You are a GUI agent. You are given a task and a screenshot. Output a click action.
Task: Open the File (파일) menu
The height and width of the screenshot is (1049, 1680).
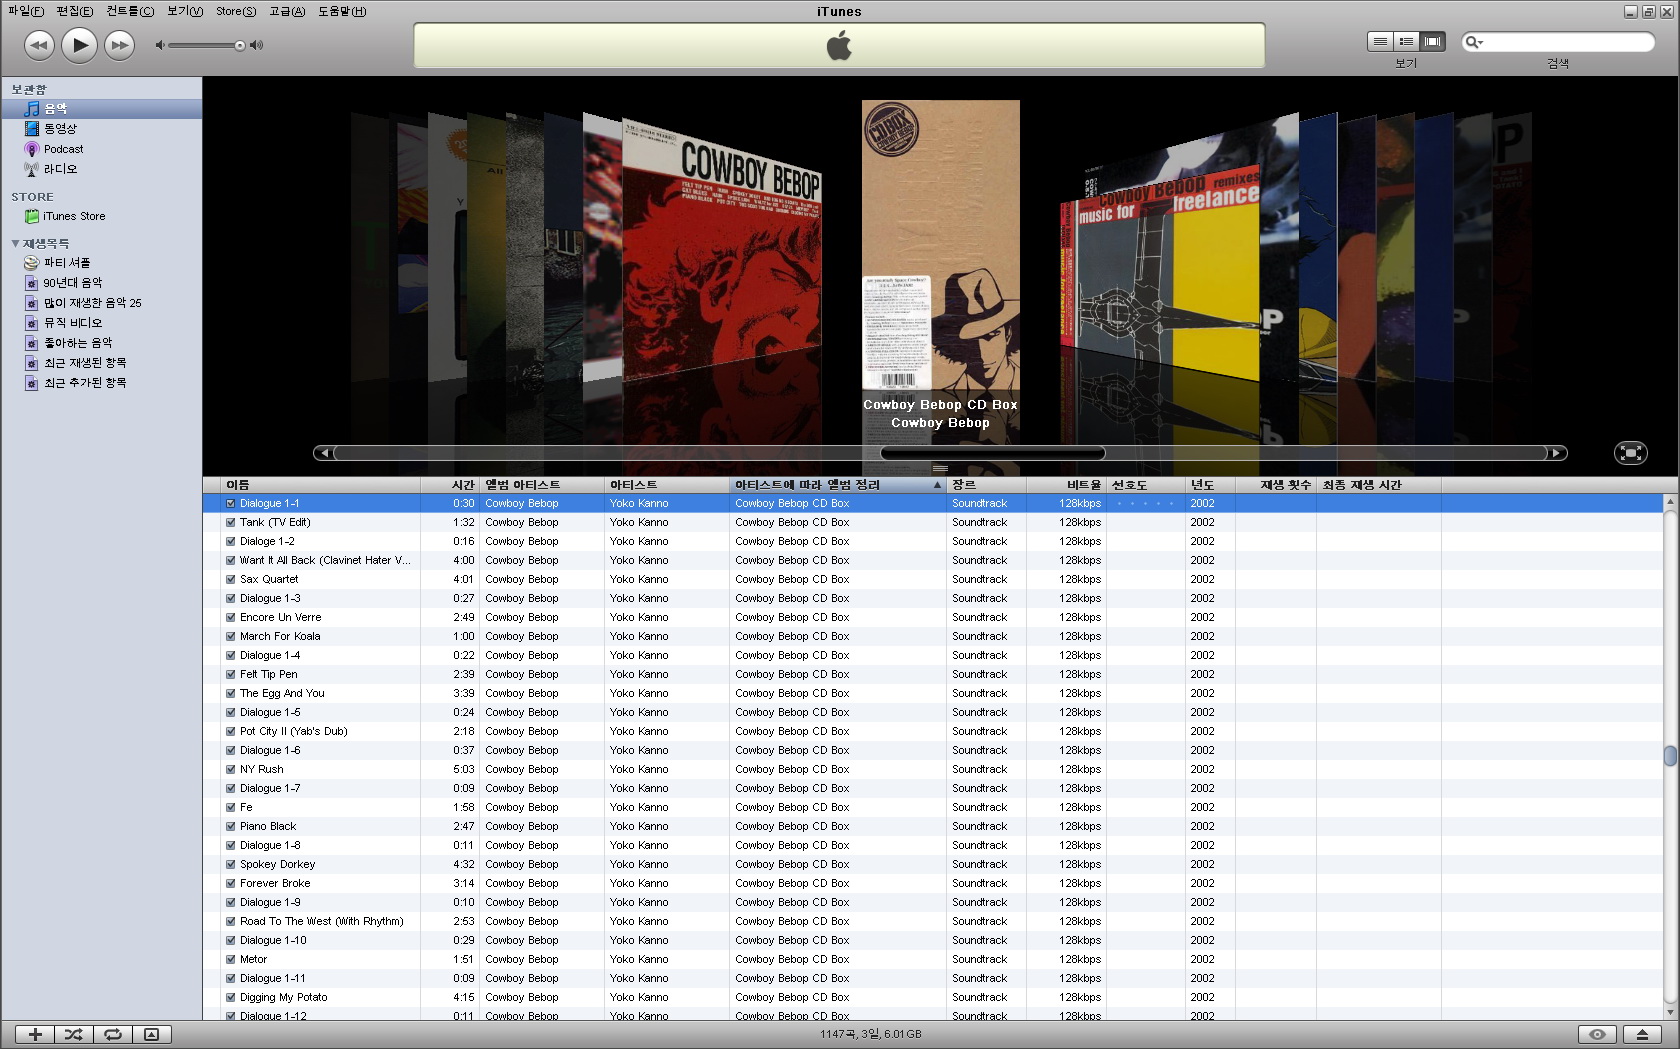point(26,11)
